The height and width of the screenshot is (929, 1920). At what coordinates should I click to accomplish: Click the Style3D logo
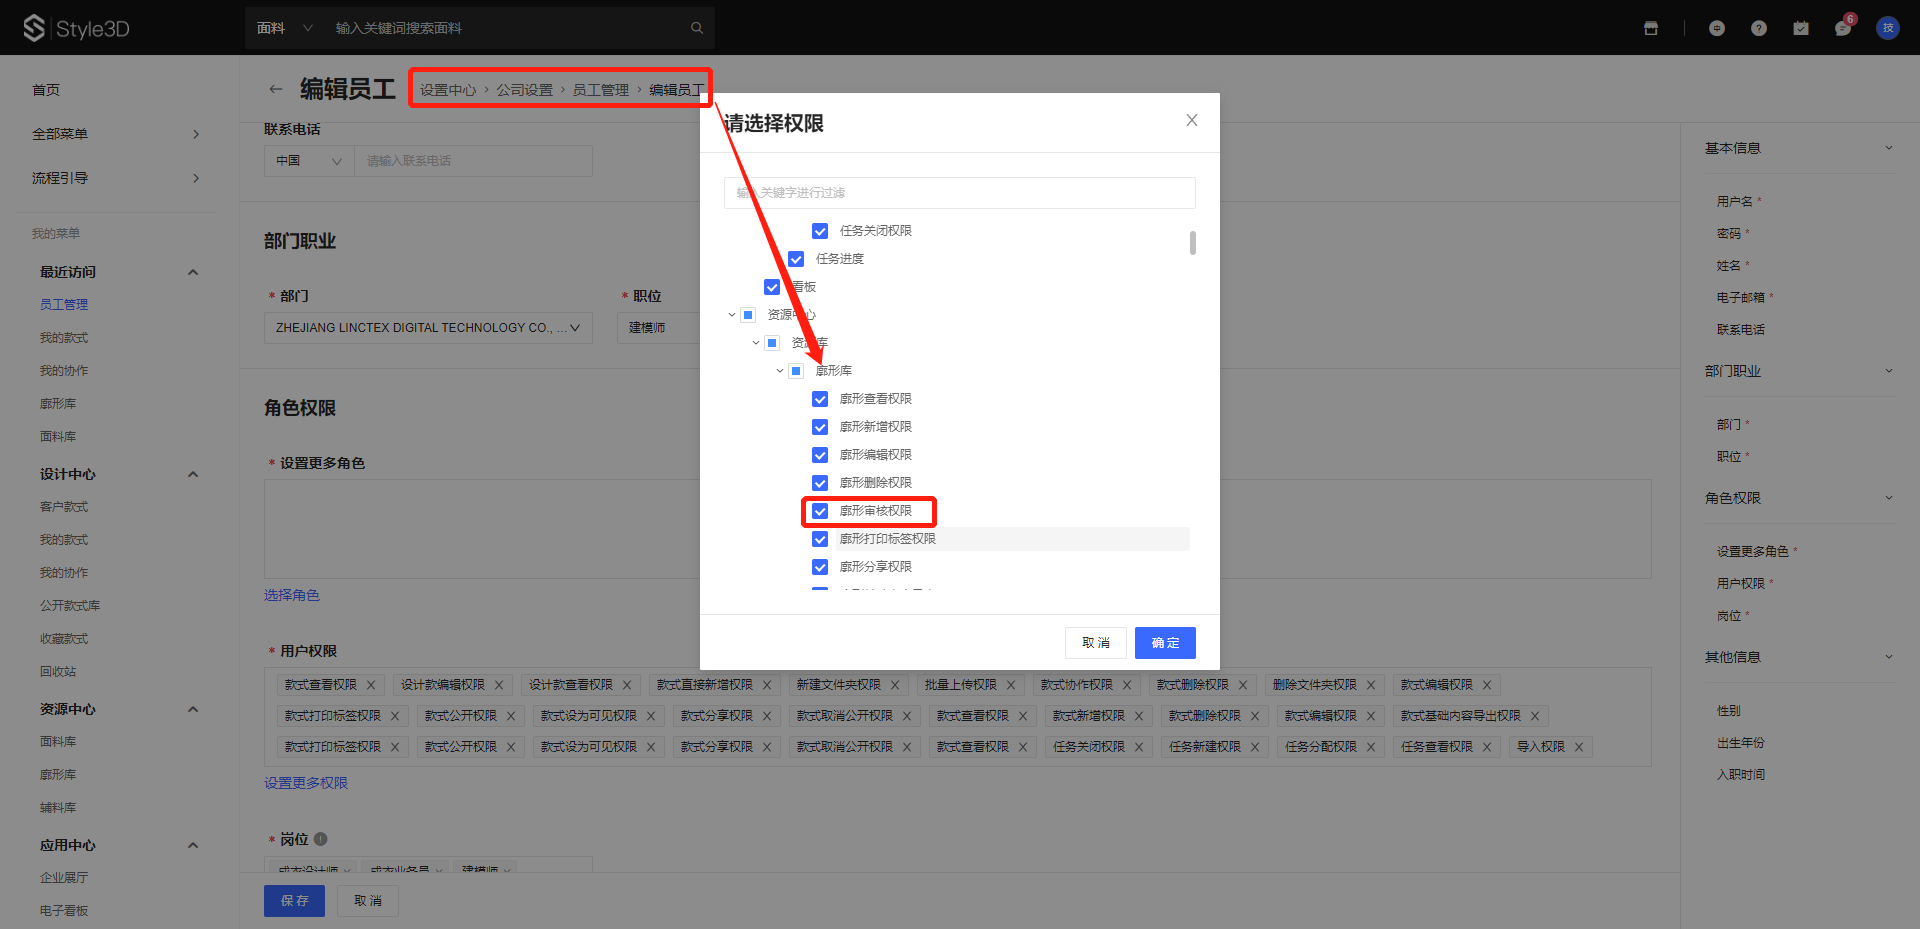pyautogui.click(x=77, y=28)
